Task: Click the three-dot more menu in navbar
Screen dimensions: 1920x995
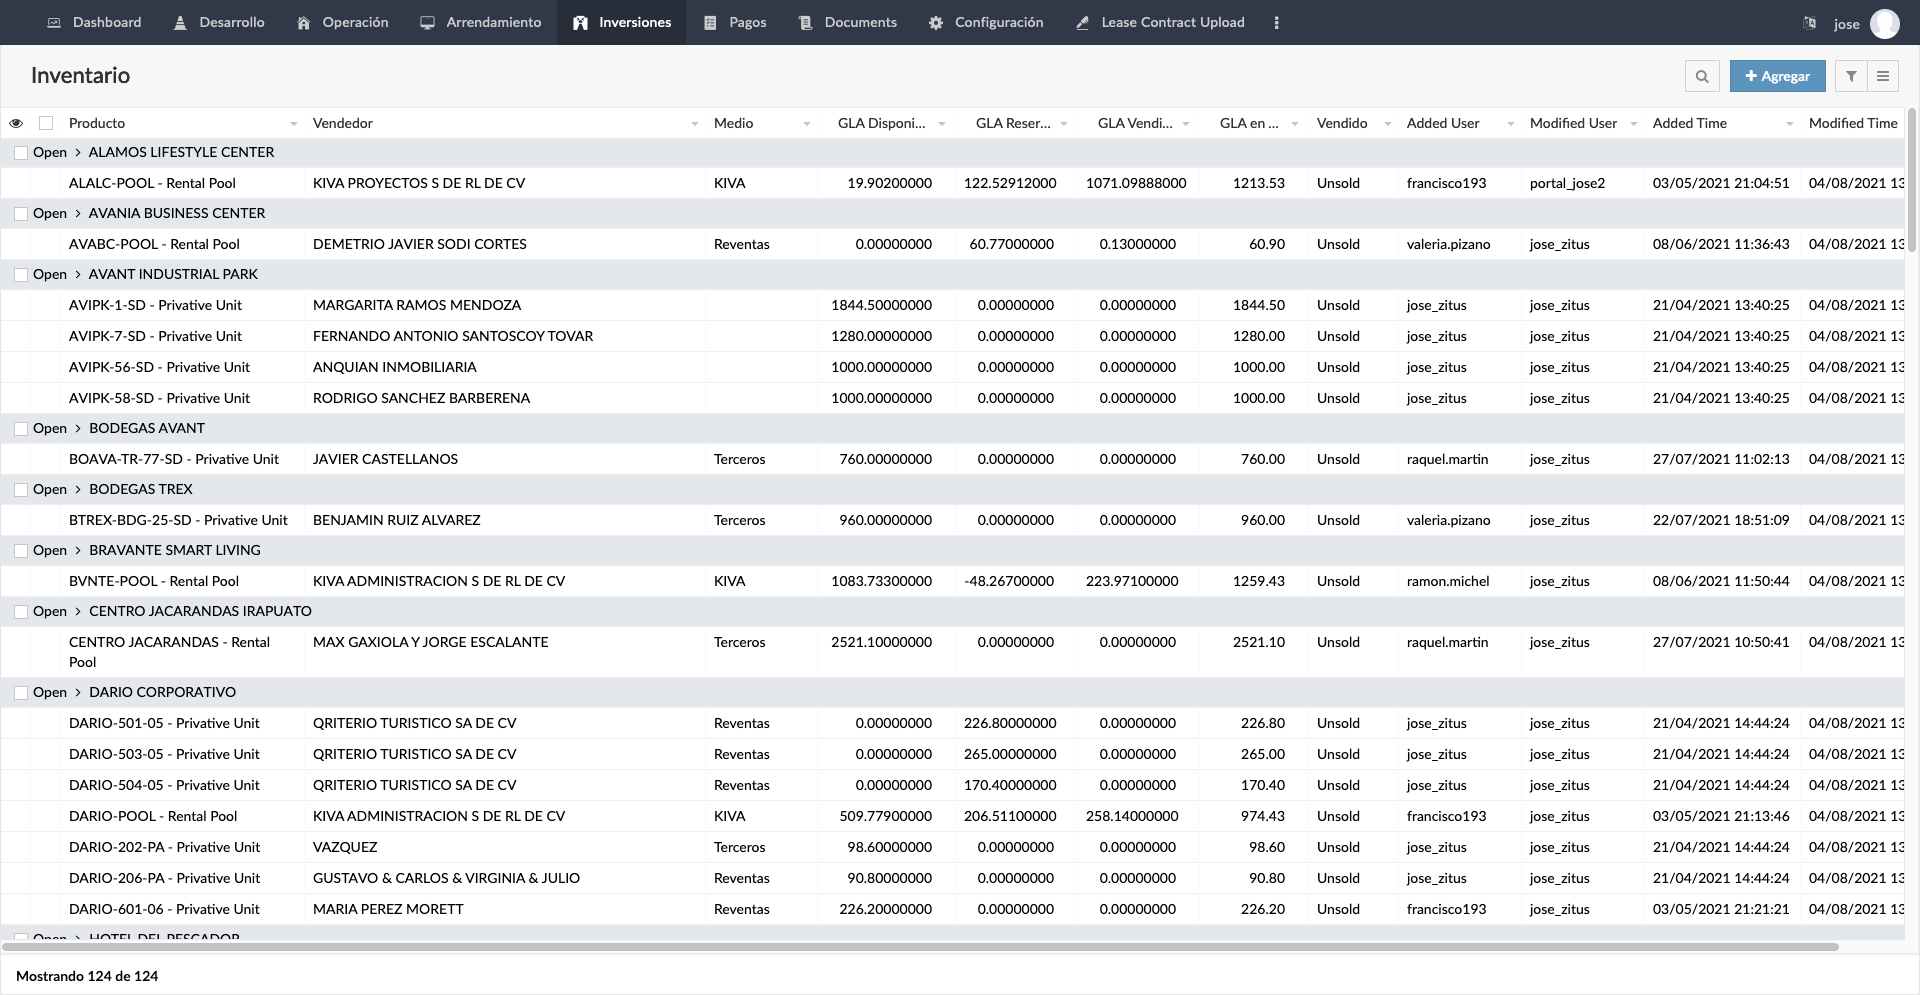Action: coord(1276,22)
